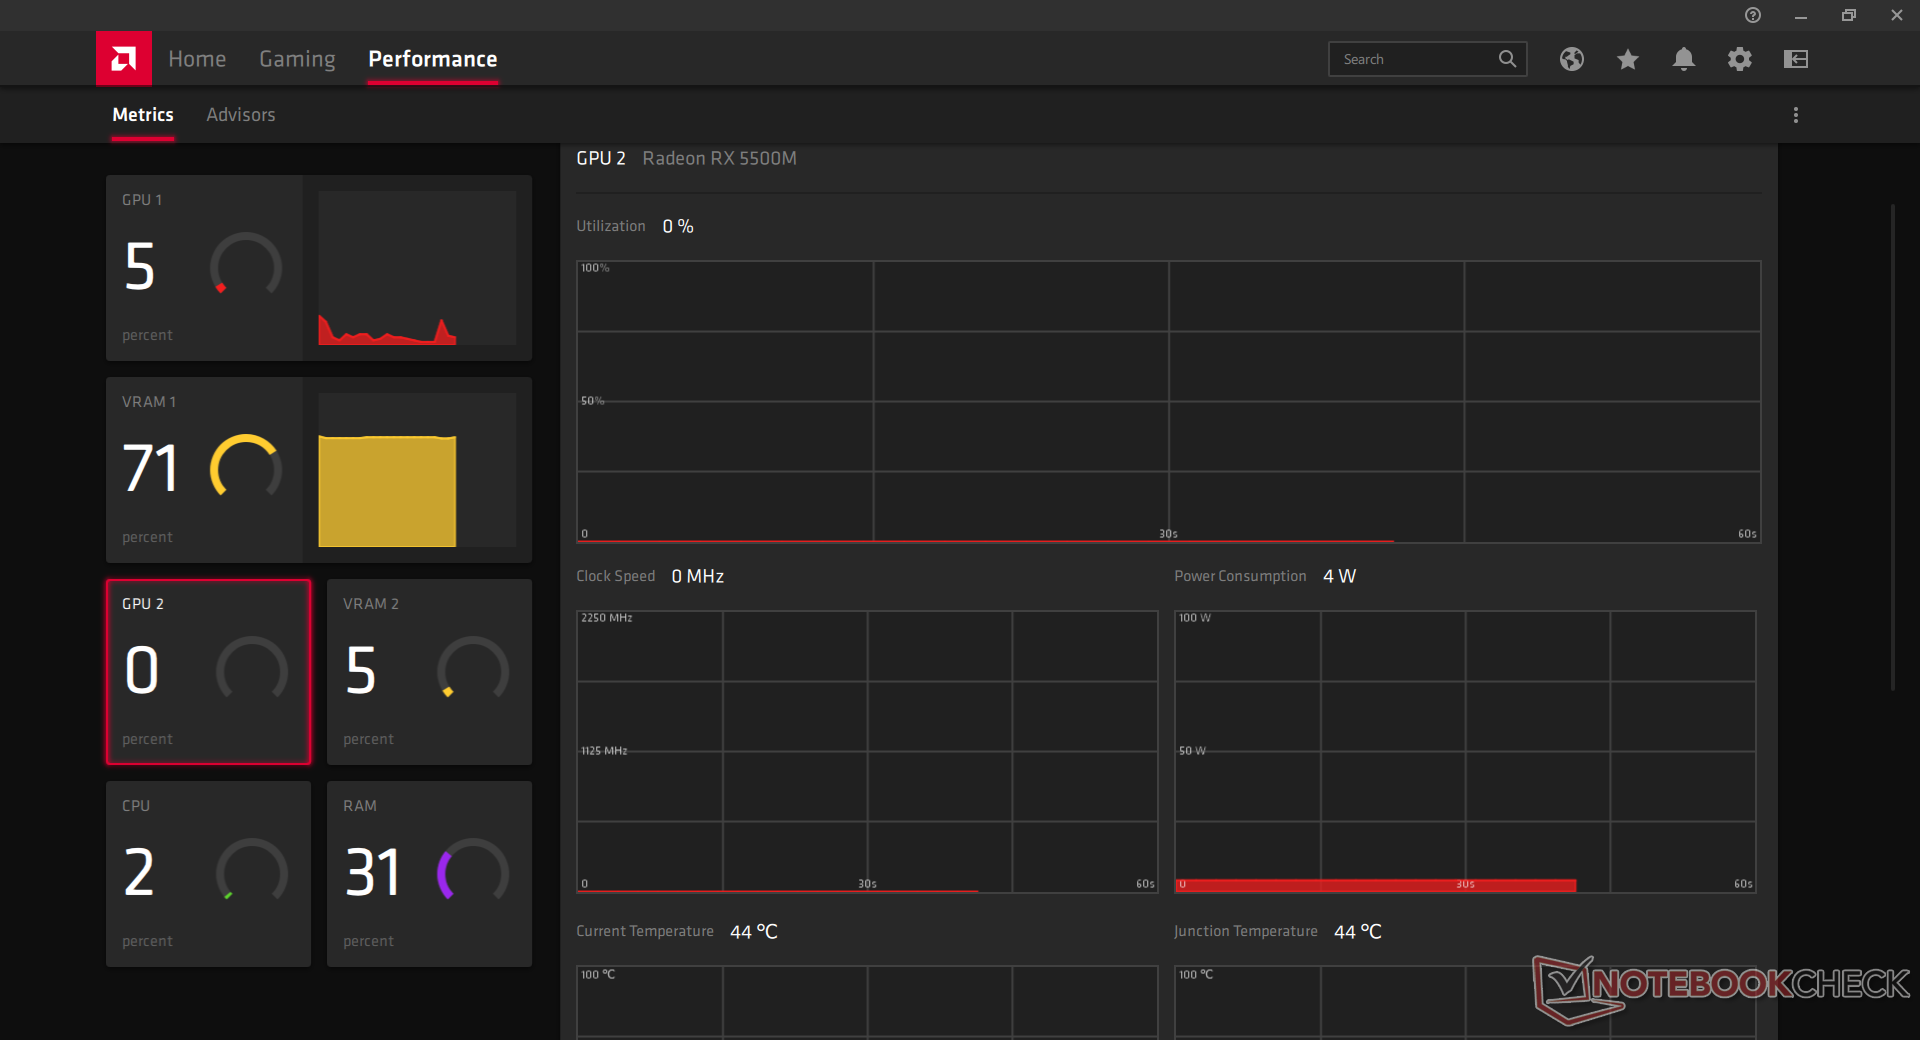Click the Utilization 0 % value
This screenshot has height=1040, width=1920.
point(678,227)
